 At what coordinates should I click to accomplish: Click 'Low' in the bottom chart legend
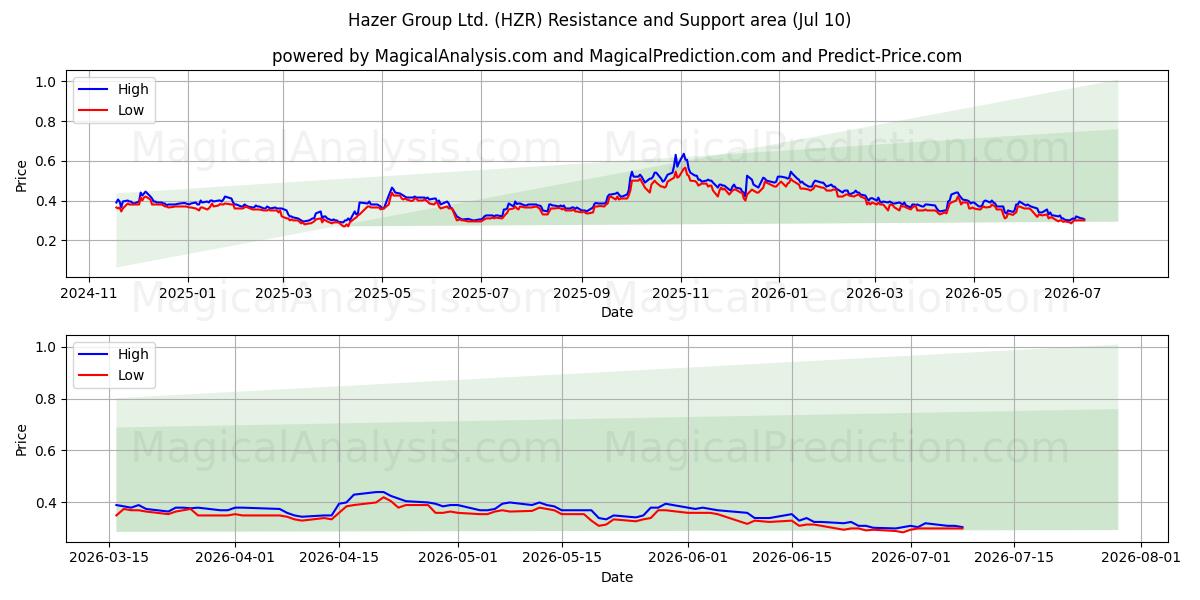click(131, 375)
